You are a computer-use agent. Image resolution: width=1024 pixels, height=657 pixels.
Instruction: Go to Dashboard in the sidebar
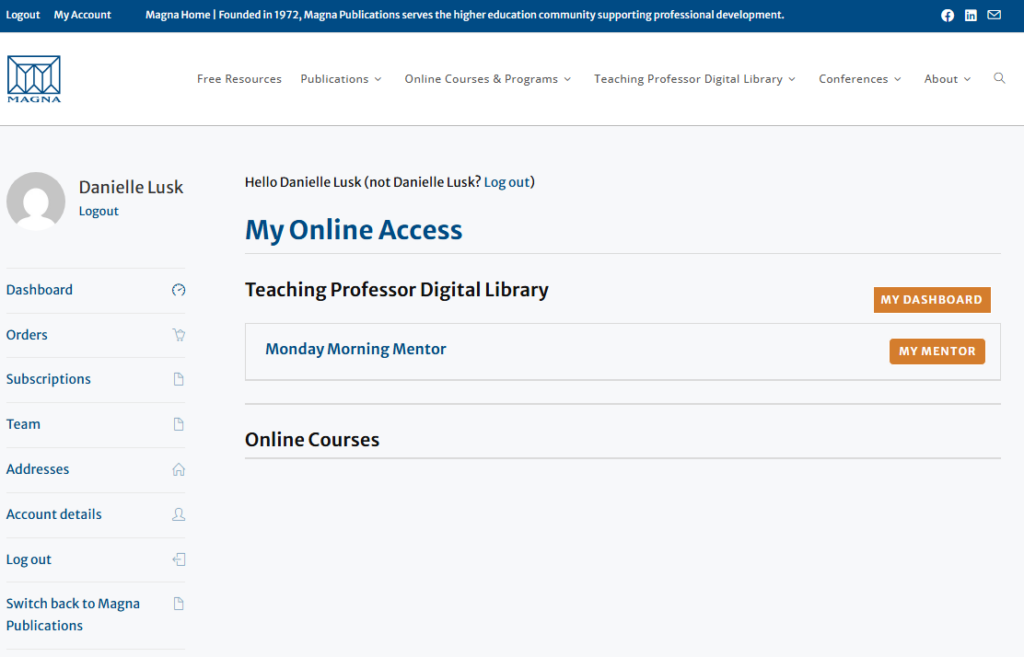(39, 290)
